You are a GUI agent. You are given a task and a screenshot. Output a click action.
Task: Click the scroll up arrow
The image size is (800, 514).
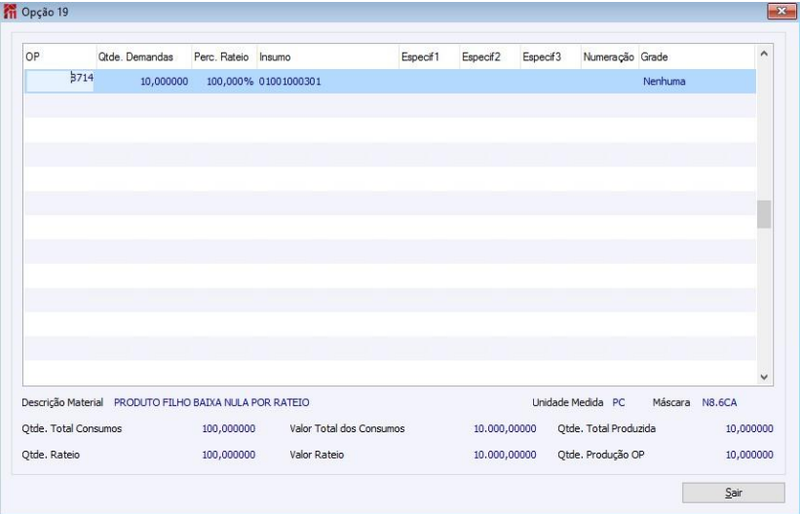pos(764,54)
